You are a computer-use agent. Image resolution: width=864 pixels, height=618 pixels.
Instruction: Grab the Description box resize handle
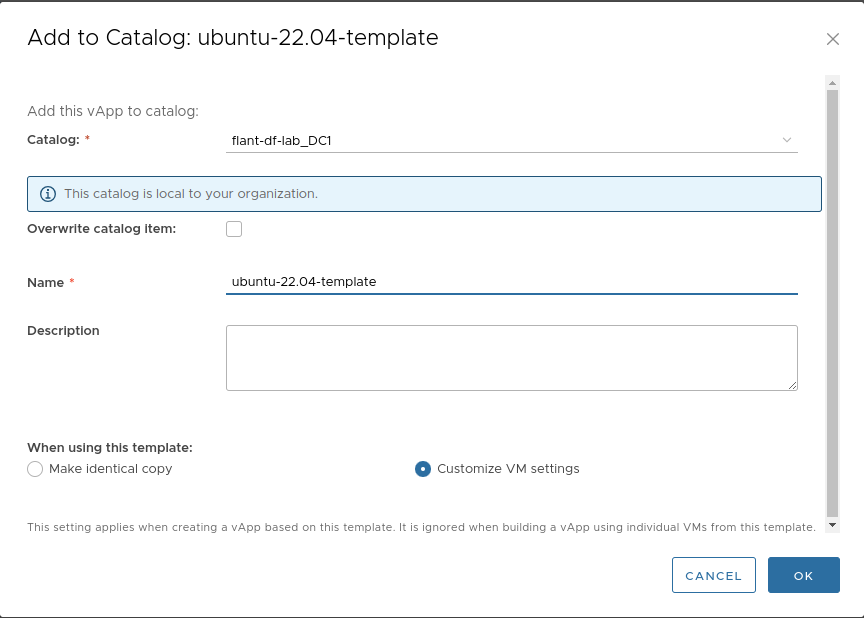click(x=792, y=385)
